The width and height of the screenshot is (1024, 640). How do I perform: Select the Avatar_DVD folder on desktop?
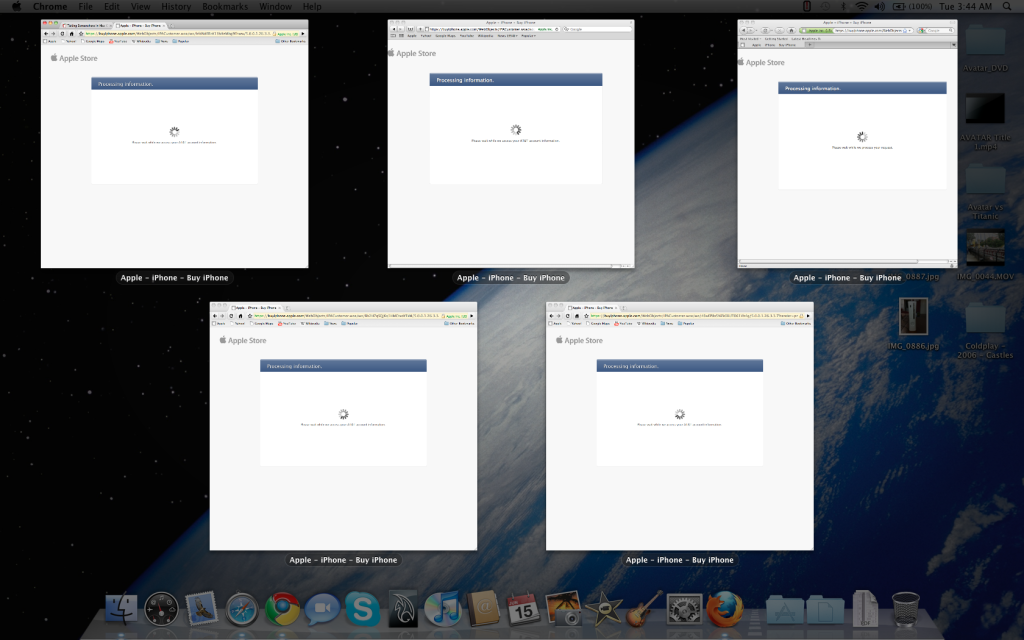(985, 48)
